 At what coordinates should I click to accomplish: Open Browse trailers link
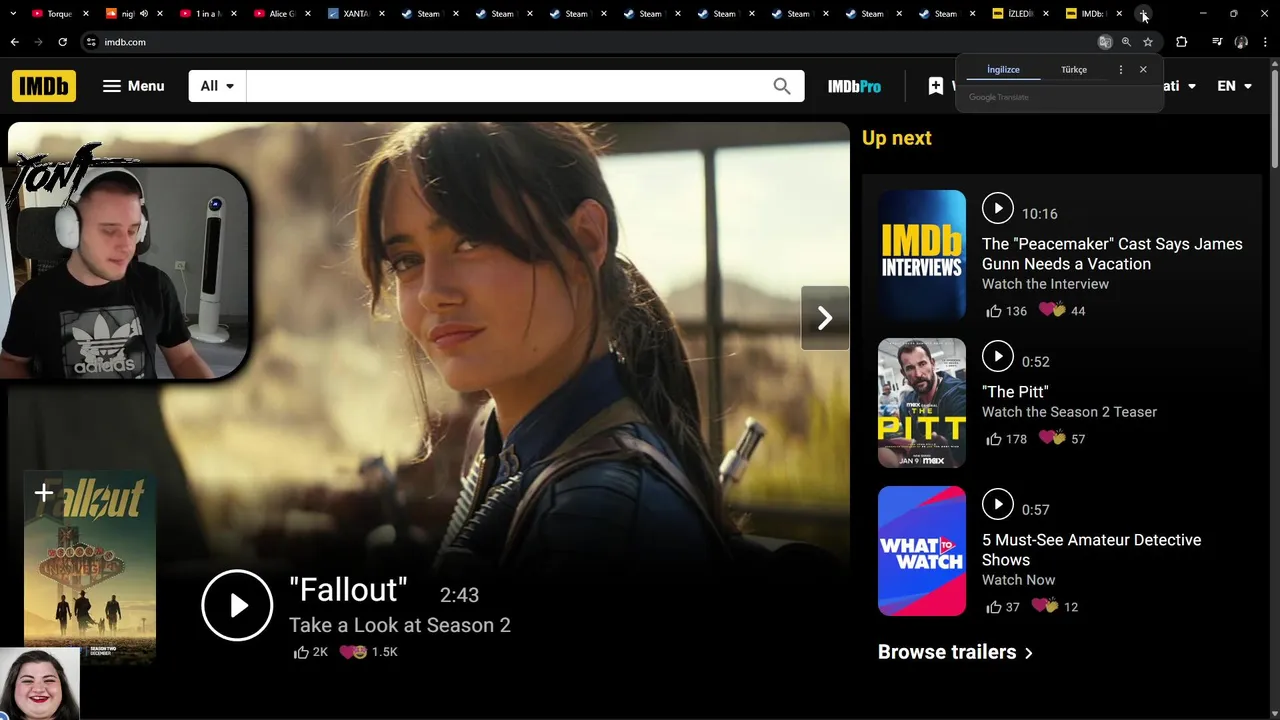tap(955, 652)
